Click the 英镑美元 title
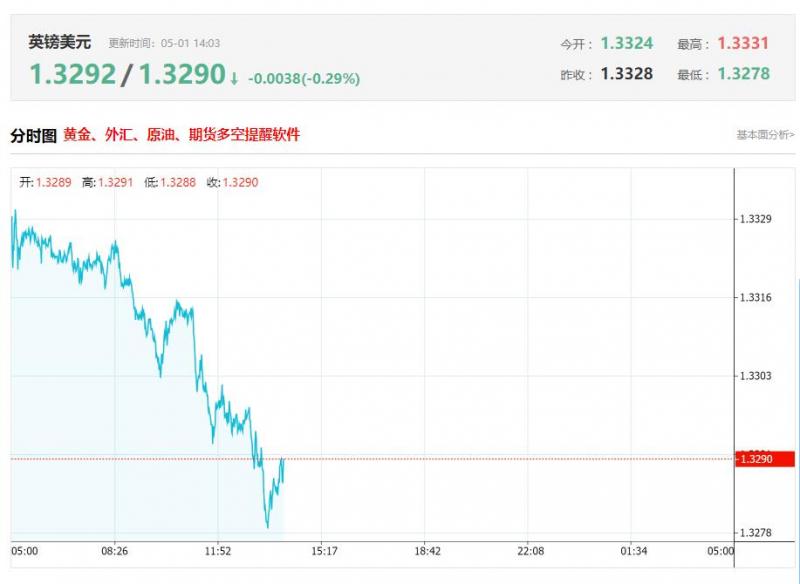Image resolution: width=800 pixels, height=584 pixels. pos(59,42)
